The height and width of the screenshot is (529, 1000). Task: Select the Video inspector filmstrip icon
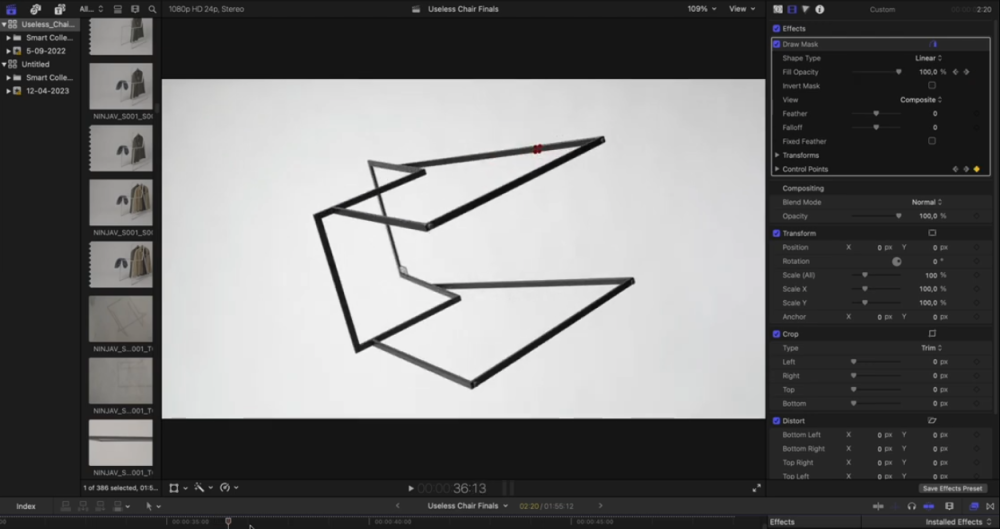[792, 9]
